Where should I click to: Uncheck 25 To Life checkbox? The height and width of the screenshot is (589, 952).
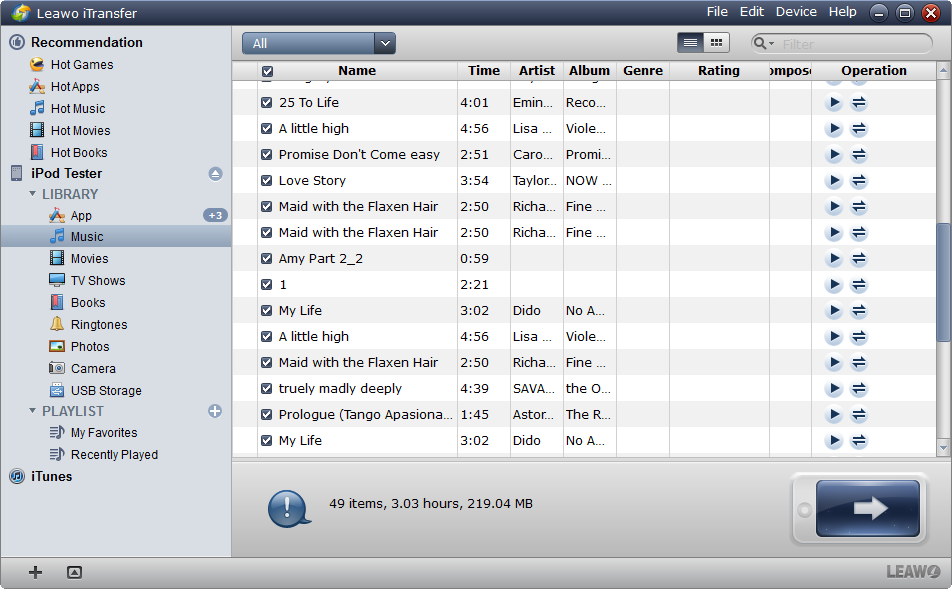point(267,103)
